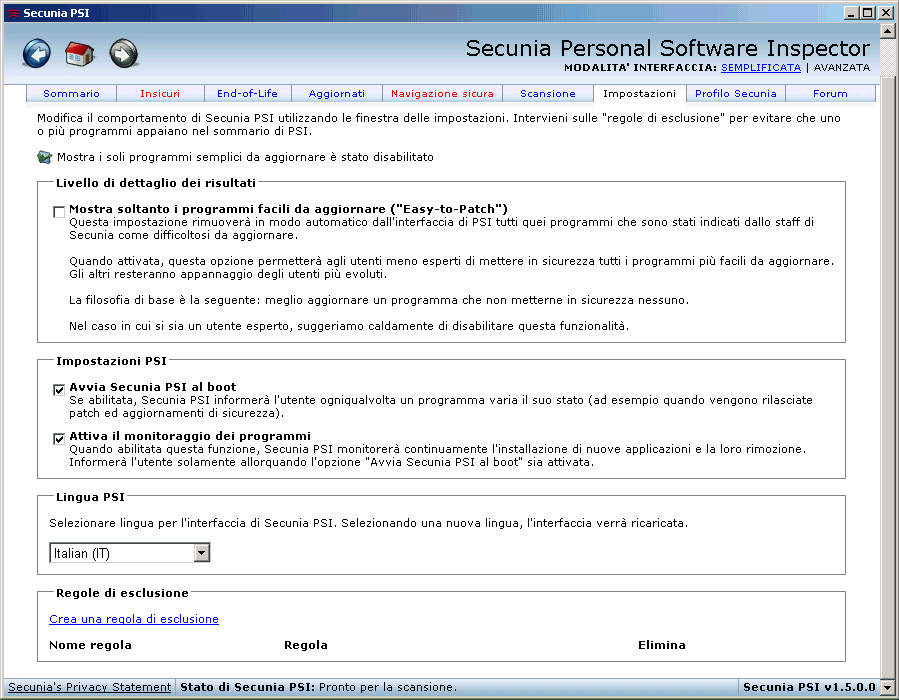Minimize the Secunia PSI window
The height and width of the screenshot is (700, 899).
(851, 13)
